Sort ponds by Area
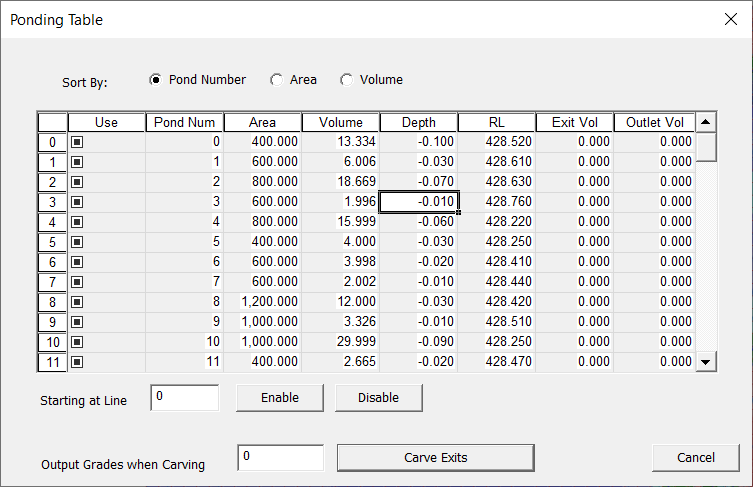This screenshot has width=753, height=487. click(x=277, y=80)
